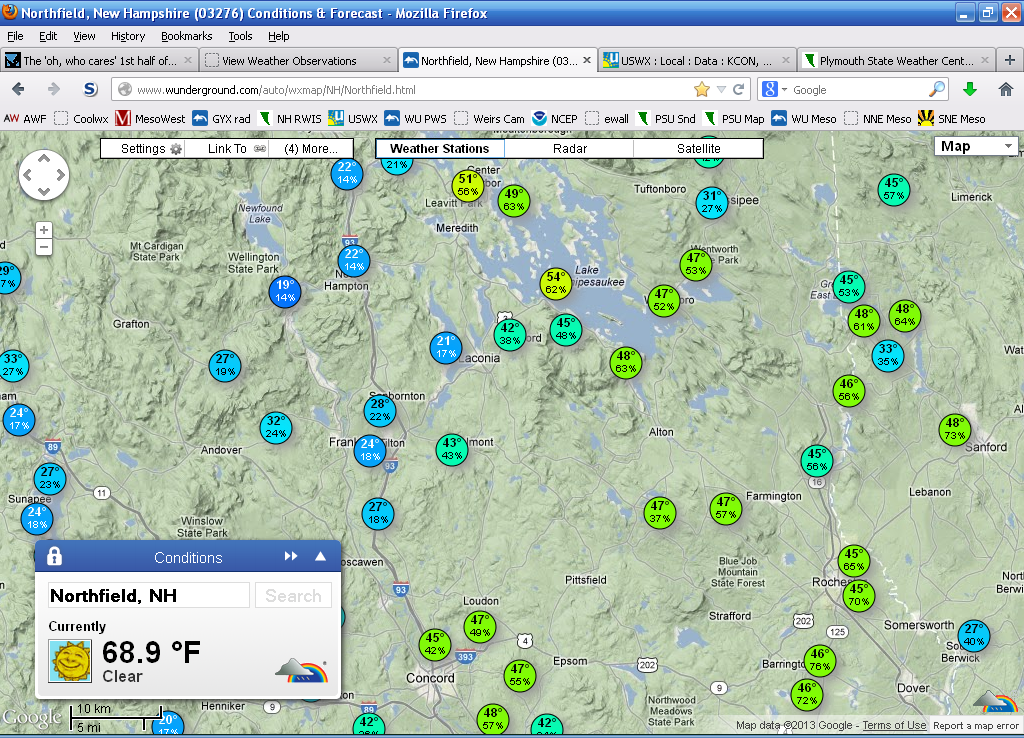Image resolution: width=1024 pixels, height=738 pixels.
Task: Open the NCEP bookmark
Action: 554,119
